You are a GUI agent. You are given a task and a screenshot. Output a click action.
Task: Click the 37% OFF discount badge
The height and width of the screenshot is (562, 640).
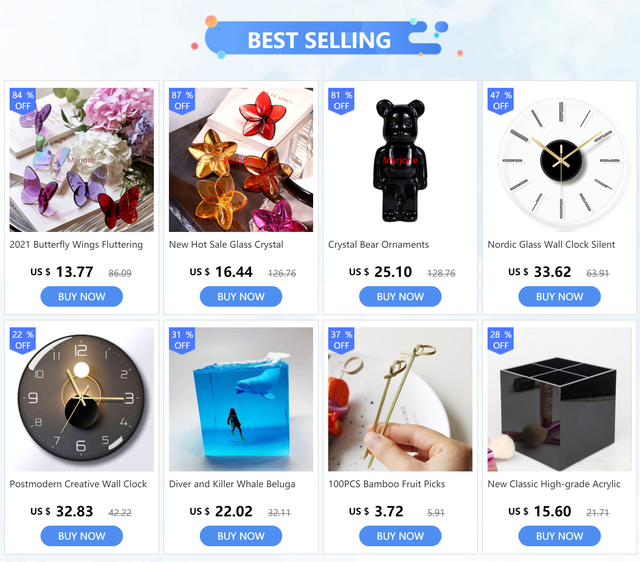pyautogui.click(x=341, y=340)
